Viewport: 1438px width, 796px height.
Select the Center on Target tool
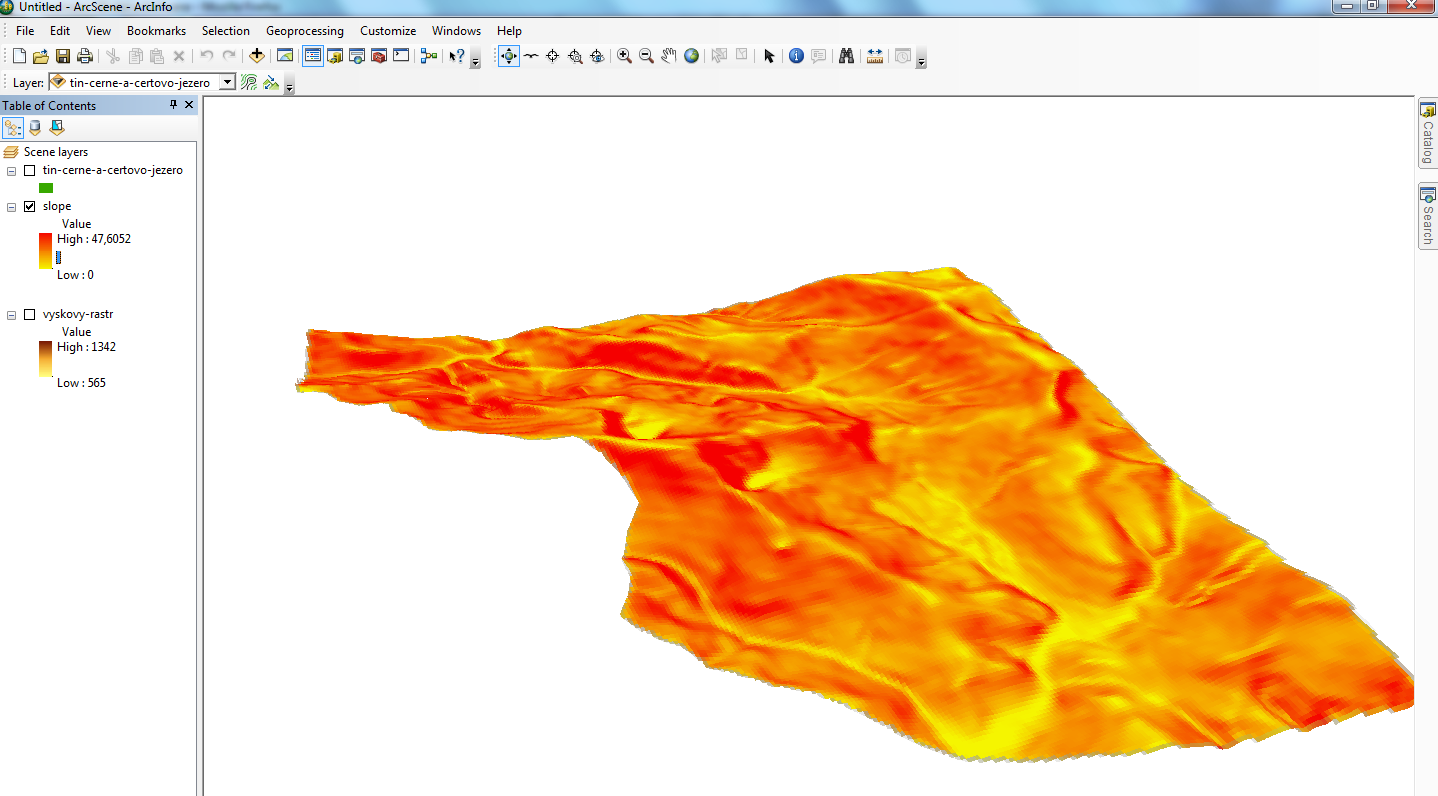click(x=553, y=56)
